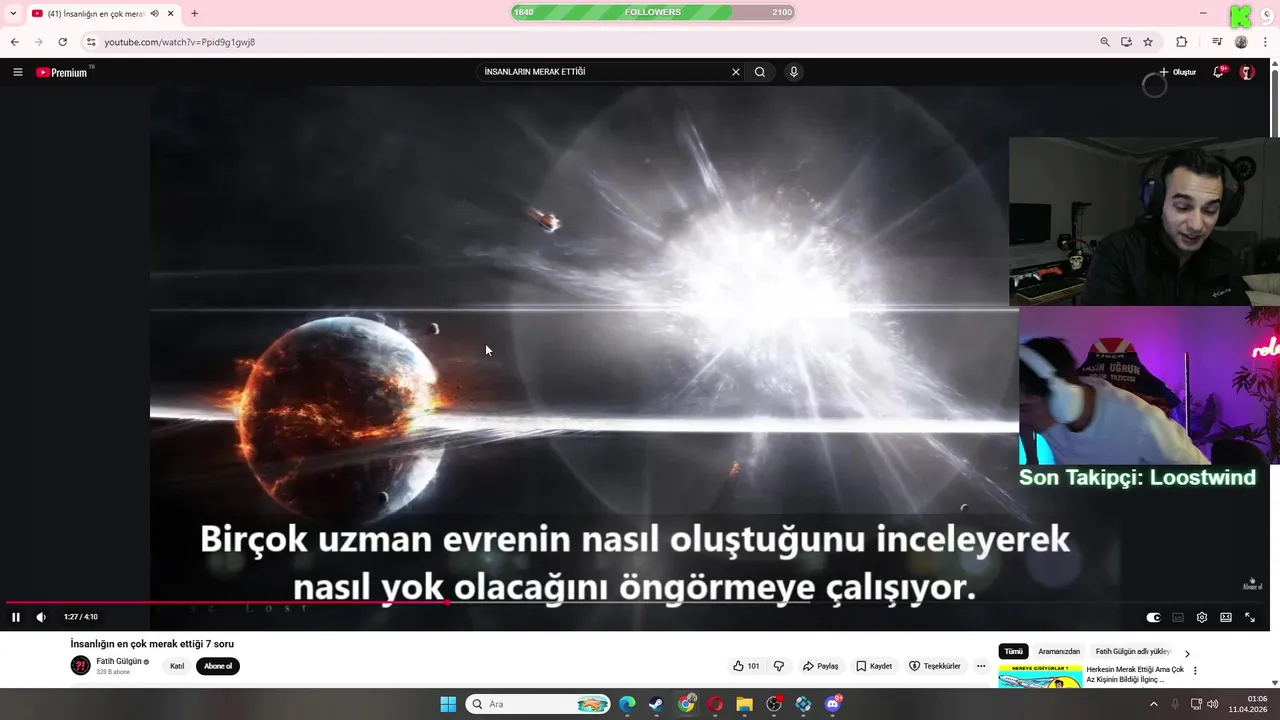
Task: Join channel with Katıl button
Action: 177,666
